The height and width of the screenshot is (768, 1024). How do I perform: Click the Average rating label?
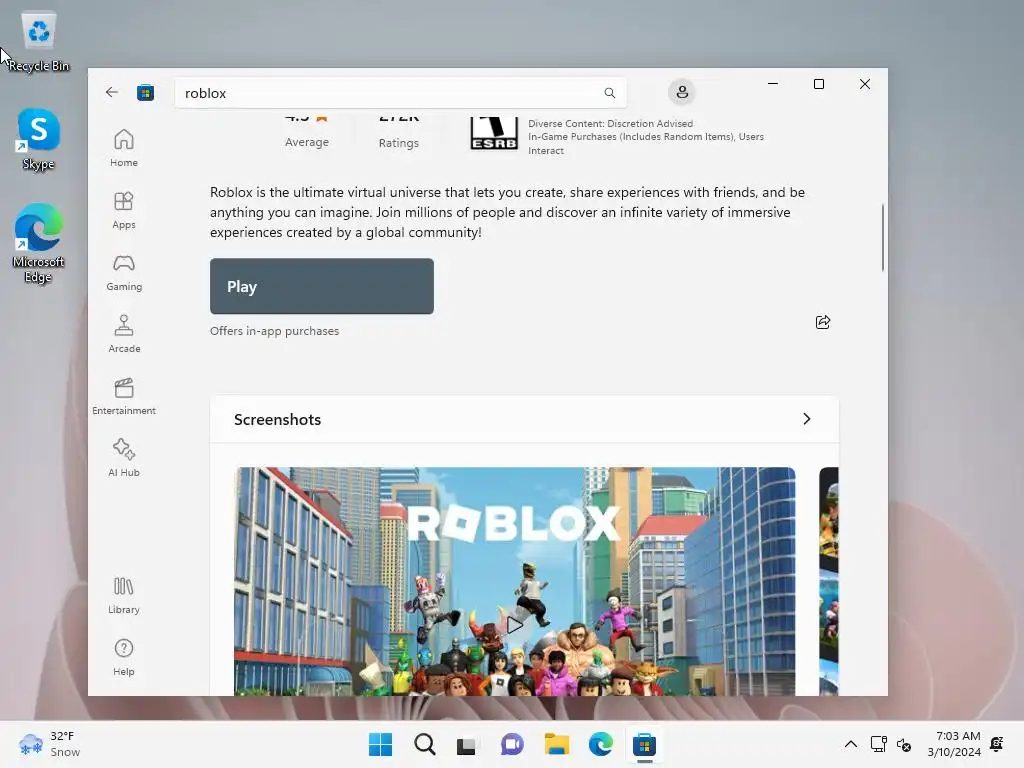(x=306, y=142)
